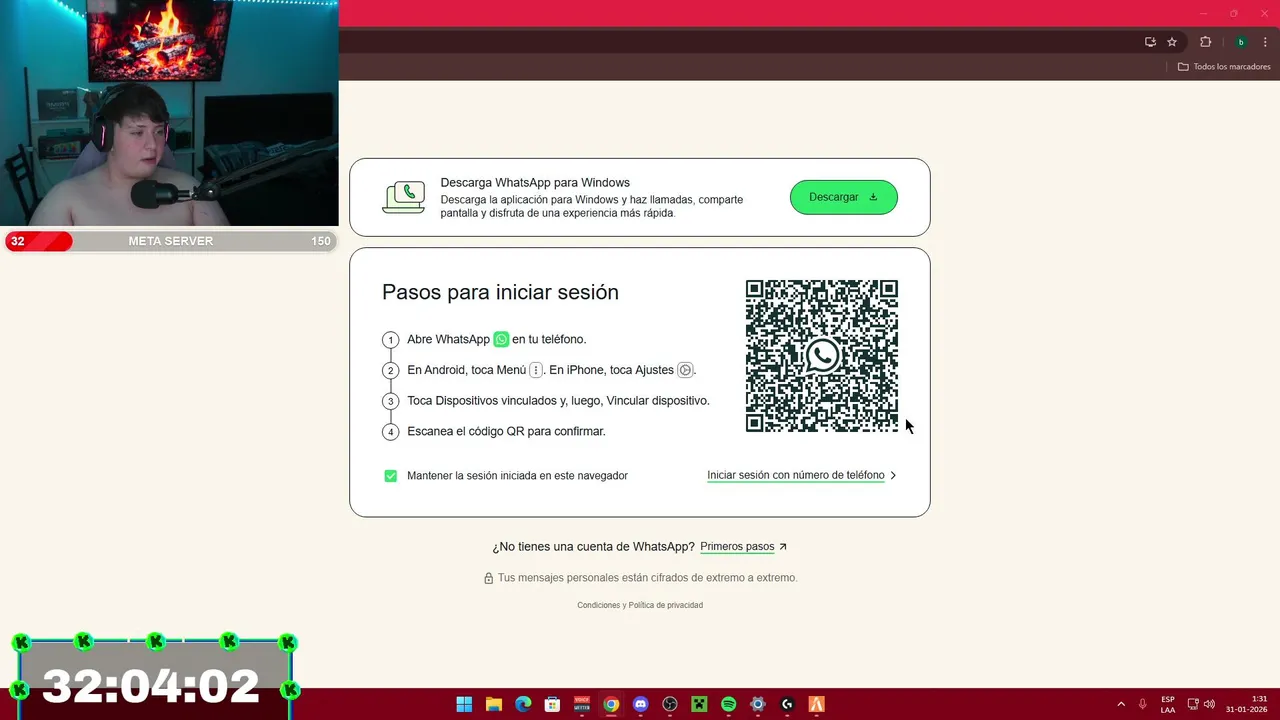Click 'Toca Dispositivos vinculados' step text

tap(558, 400)
